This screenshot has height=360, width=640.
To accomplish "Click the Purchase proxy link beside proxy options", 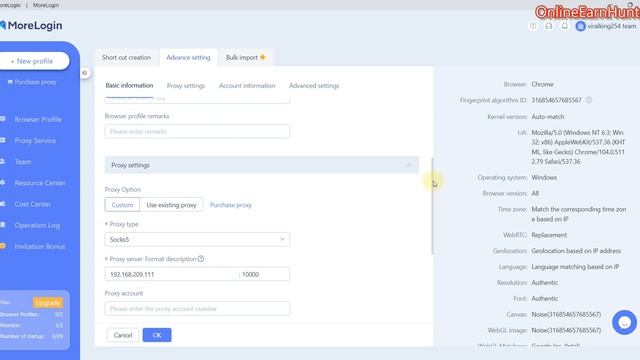I will pos(231,205).
